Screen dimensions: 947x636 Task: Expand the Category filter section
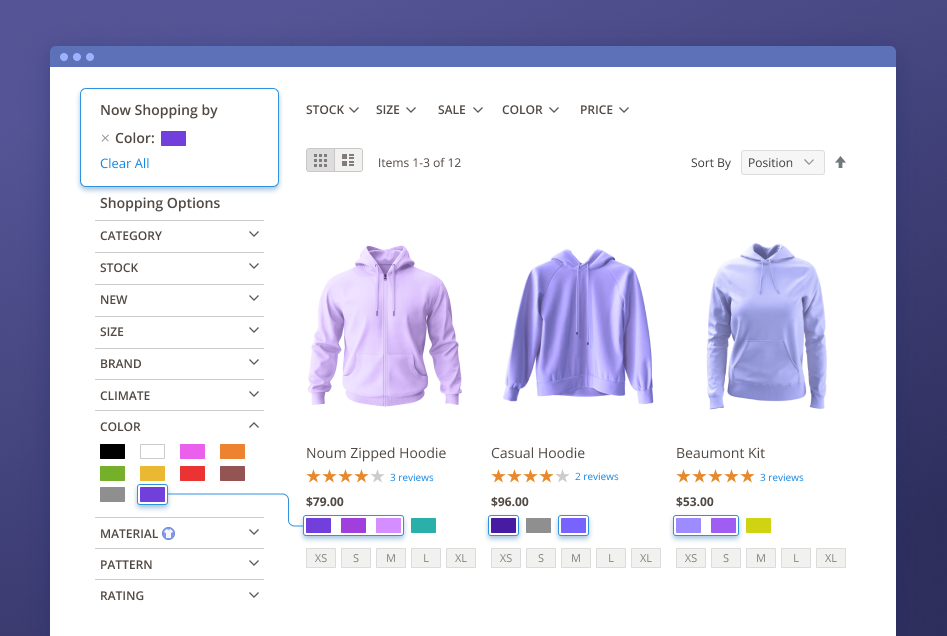click(x=180, y=236)
